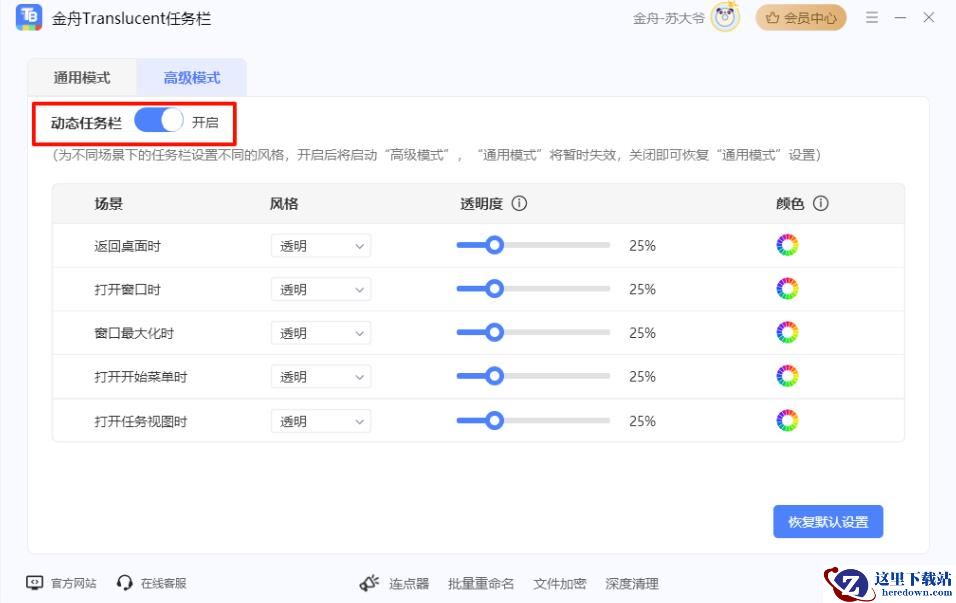Screen dimensions: 956x603
Task: Open the 深度清理 tool link
Action: [632, 583]
